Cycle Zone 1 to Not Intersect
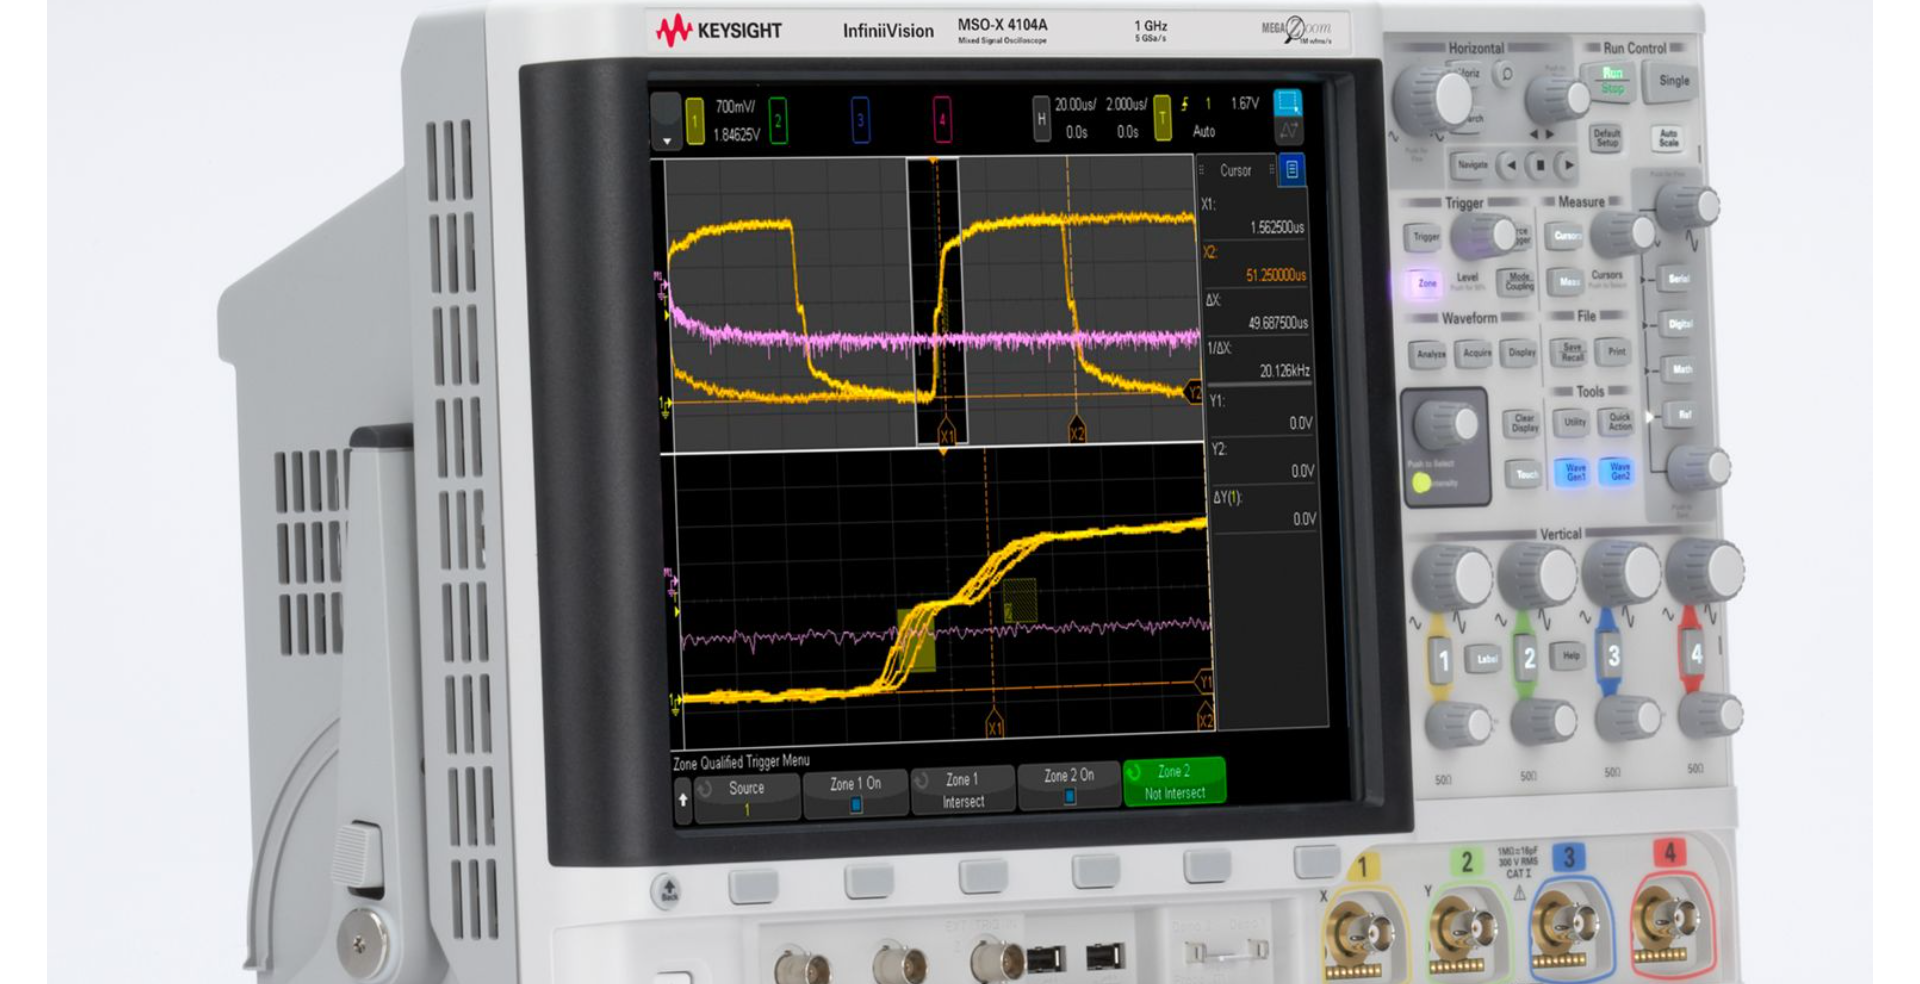Screen dimensions: 1920x984 pos(963,790)
